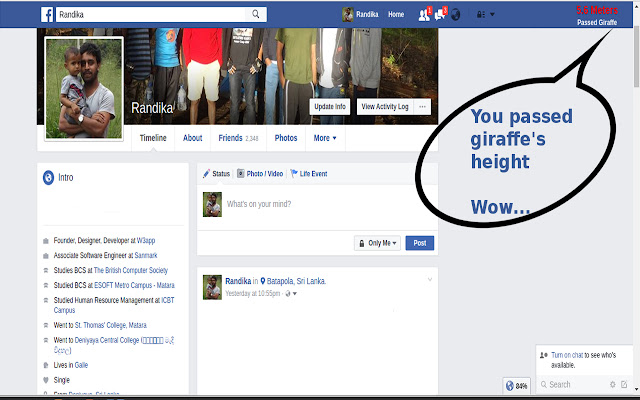Click the profile picture thumbnail
The image size is (640, 400).
point(84,89)
